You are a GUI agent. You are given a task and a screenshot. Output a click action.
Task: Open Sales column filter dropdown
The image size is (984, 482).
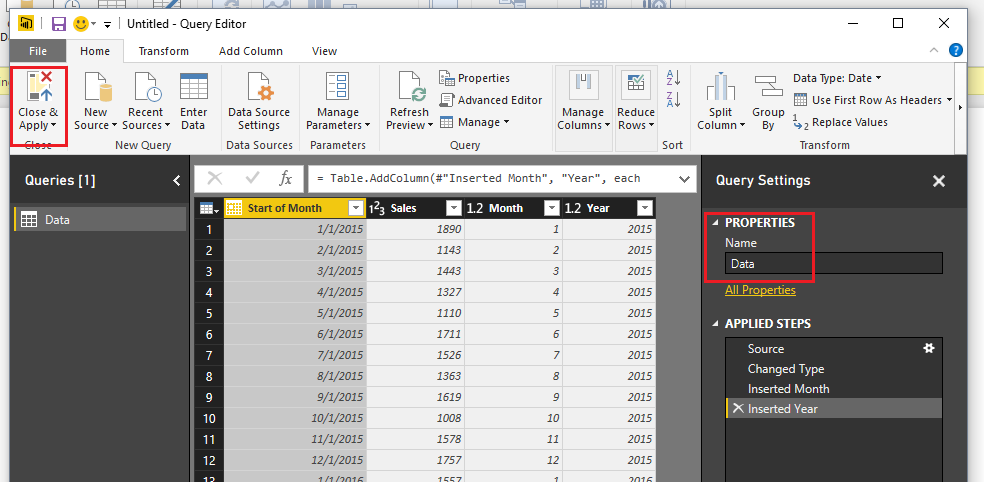(453, 208)
